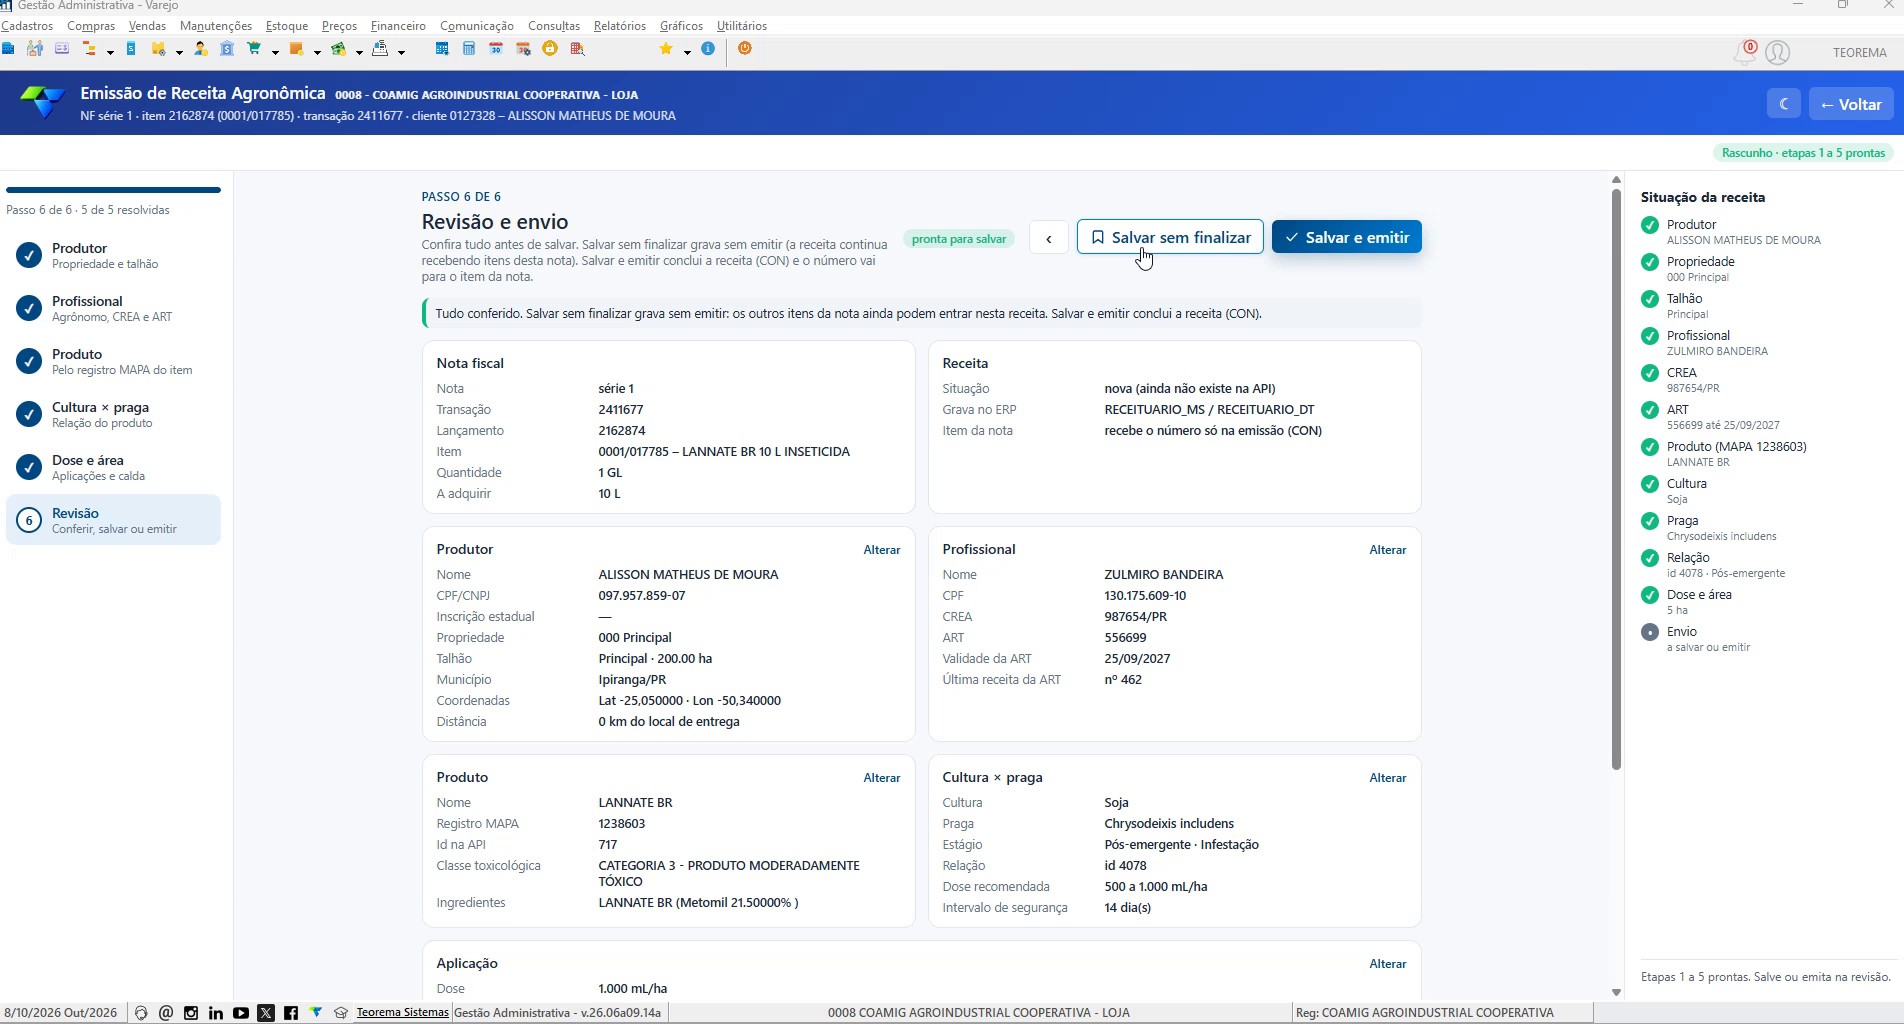This screenshot has width=1904, height=1024.
Task: Click the user profile avatar icon
Action: tap(1777, 52)
